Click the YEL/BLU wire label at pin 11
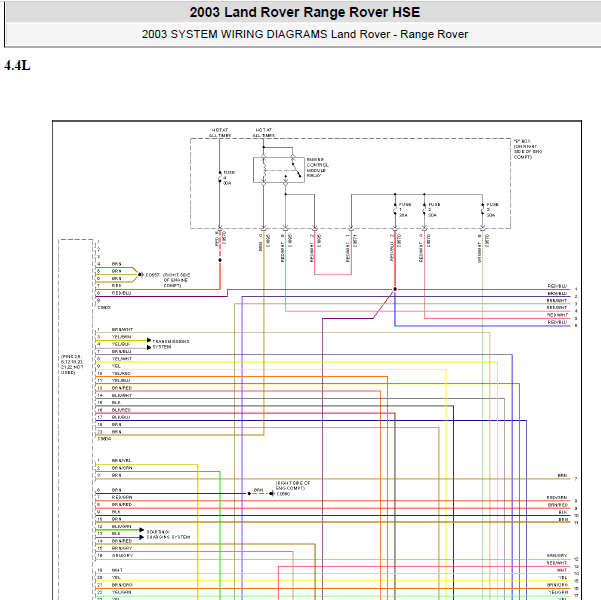This screenshot has height=600, width=601. click(x=121, y=381)
